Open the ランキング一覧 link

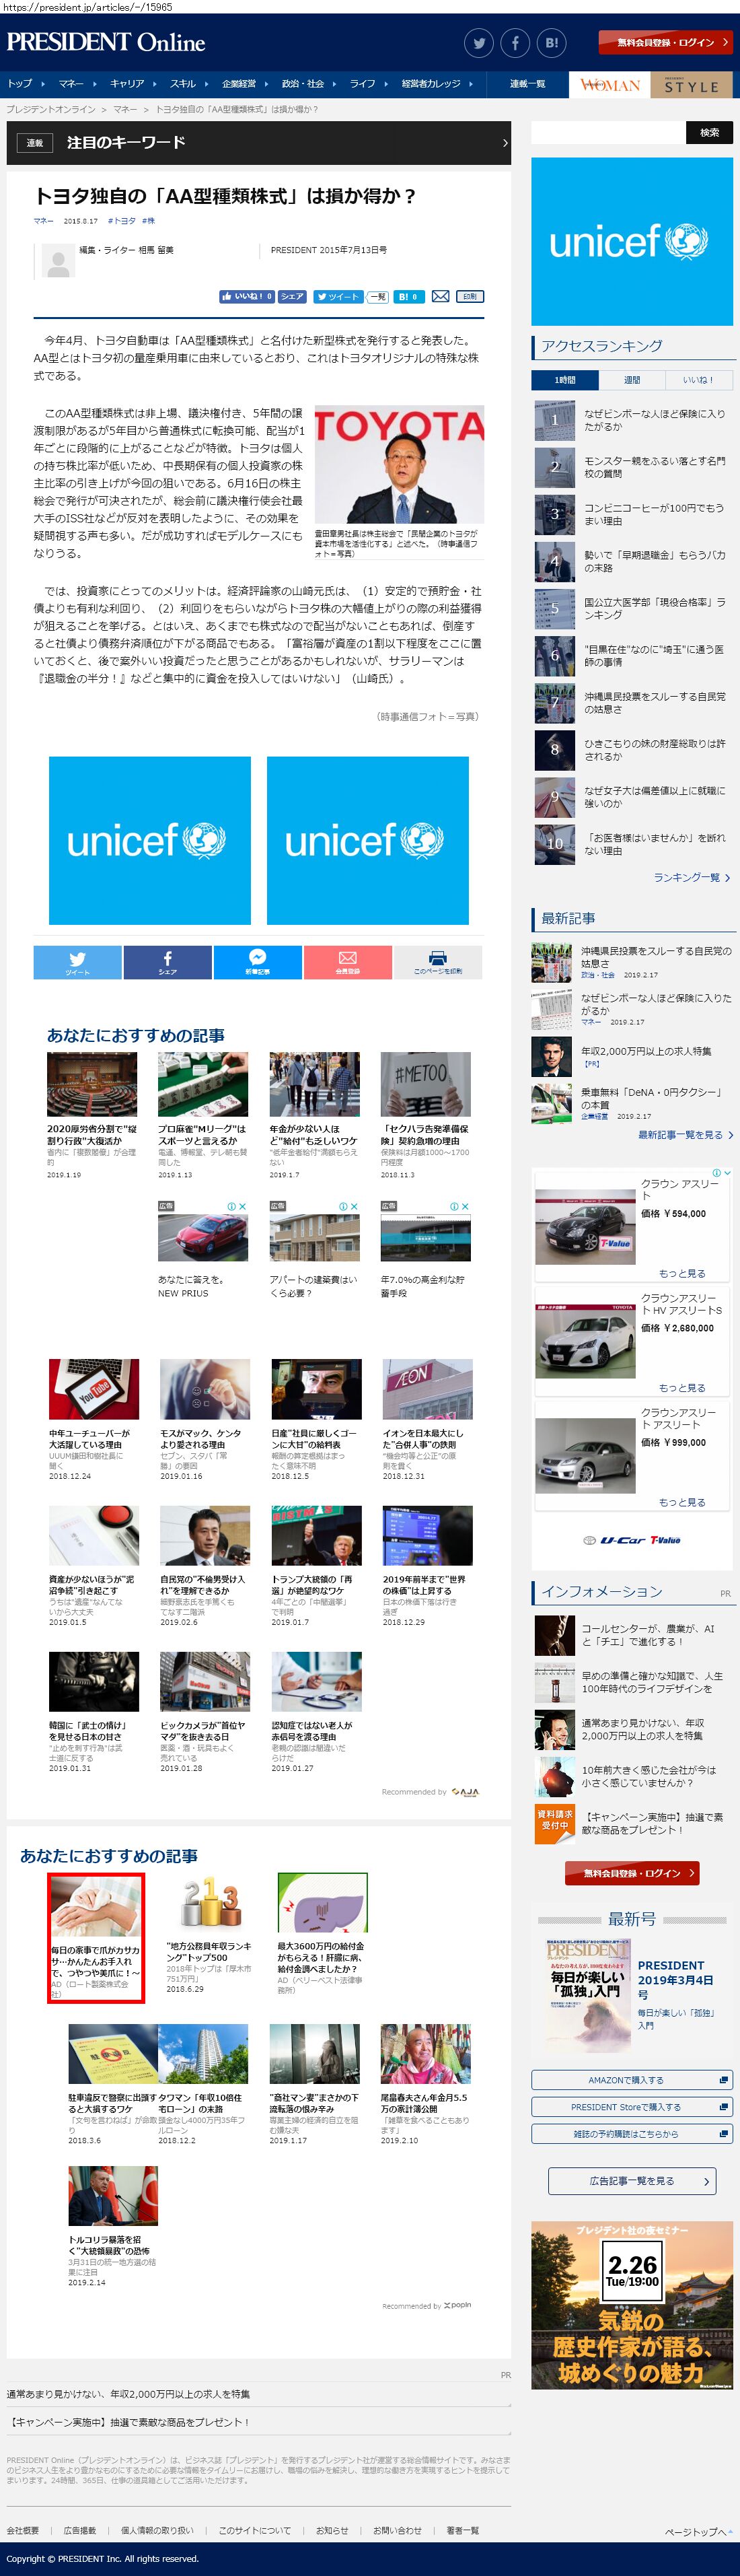click(691, 877)
